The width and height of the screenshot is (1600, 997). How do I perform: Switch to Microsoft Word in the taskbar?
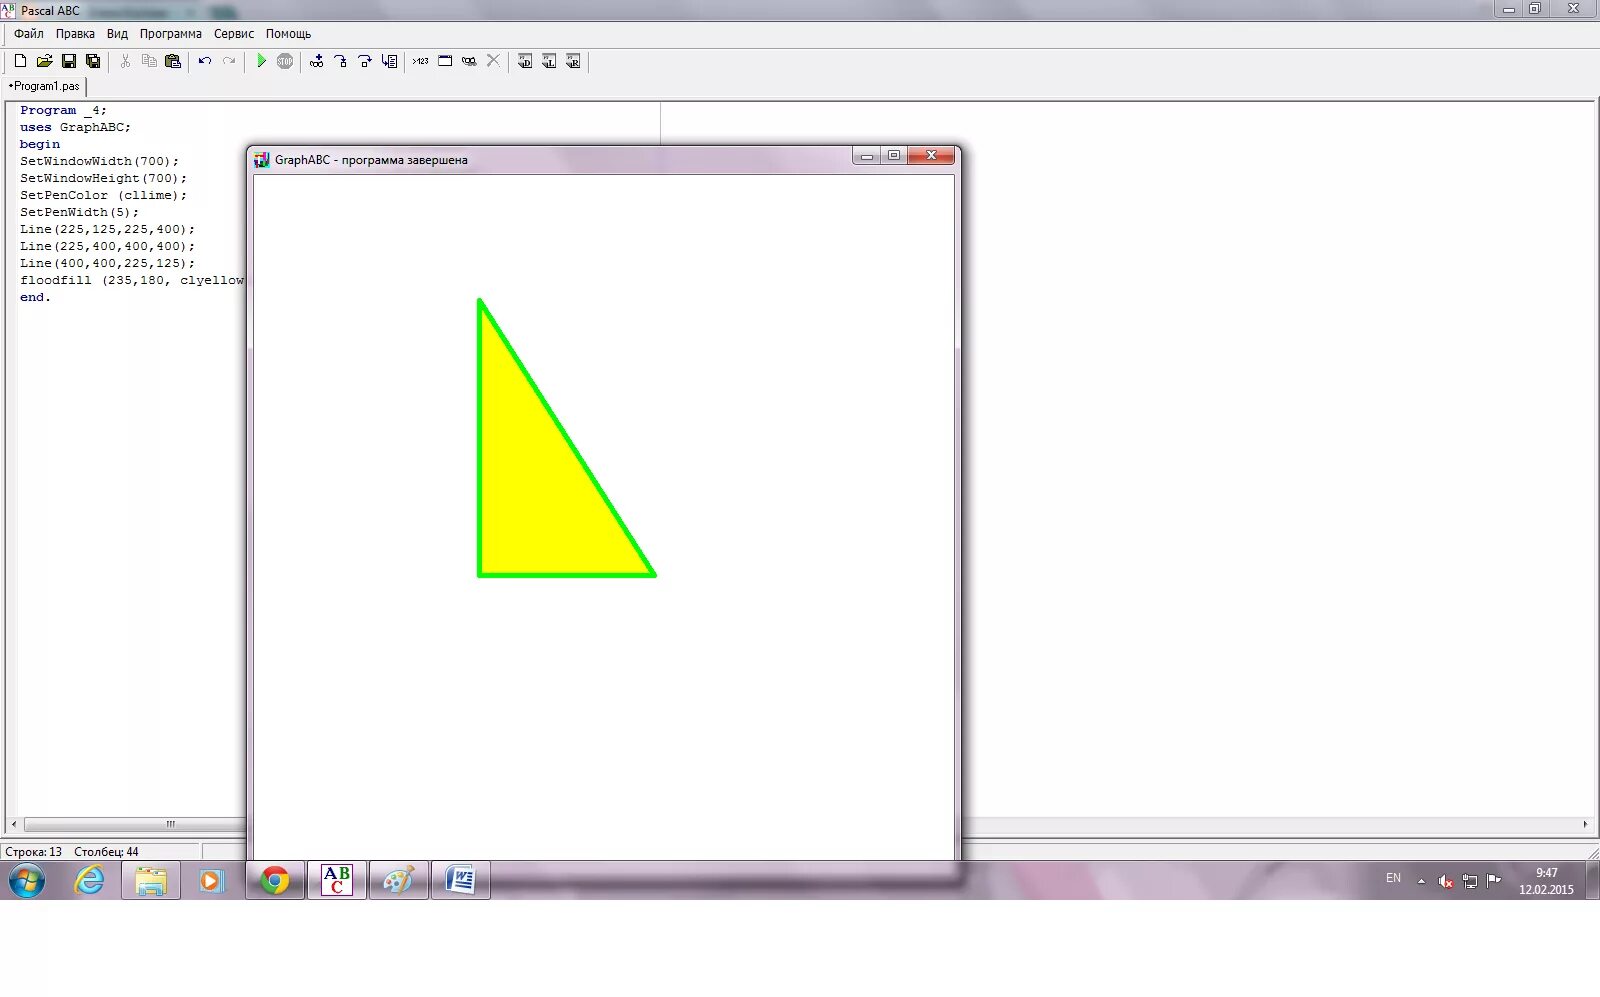coord(461,881)
